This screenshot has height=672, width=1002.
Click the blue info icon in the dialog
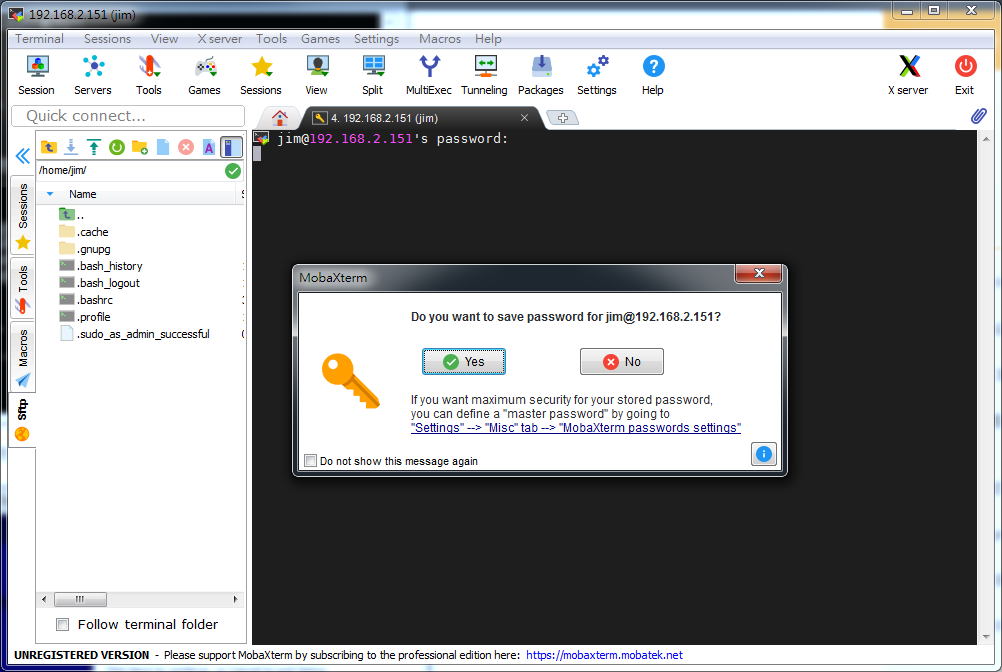764,454
